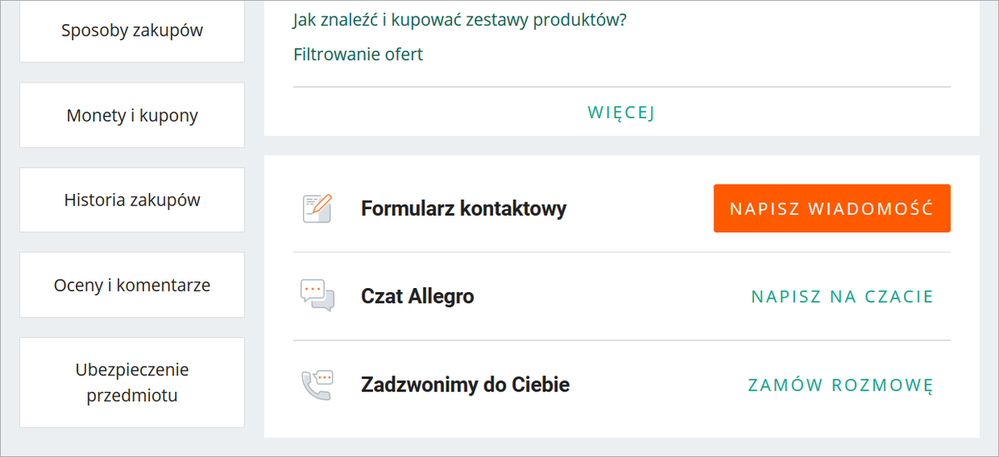Select Monety i kupony in sidebar

pos(132,115)
